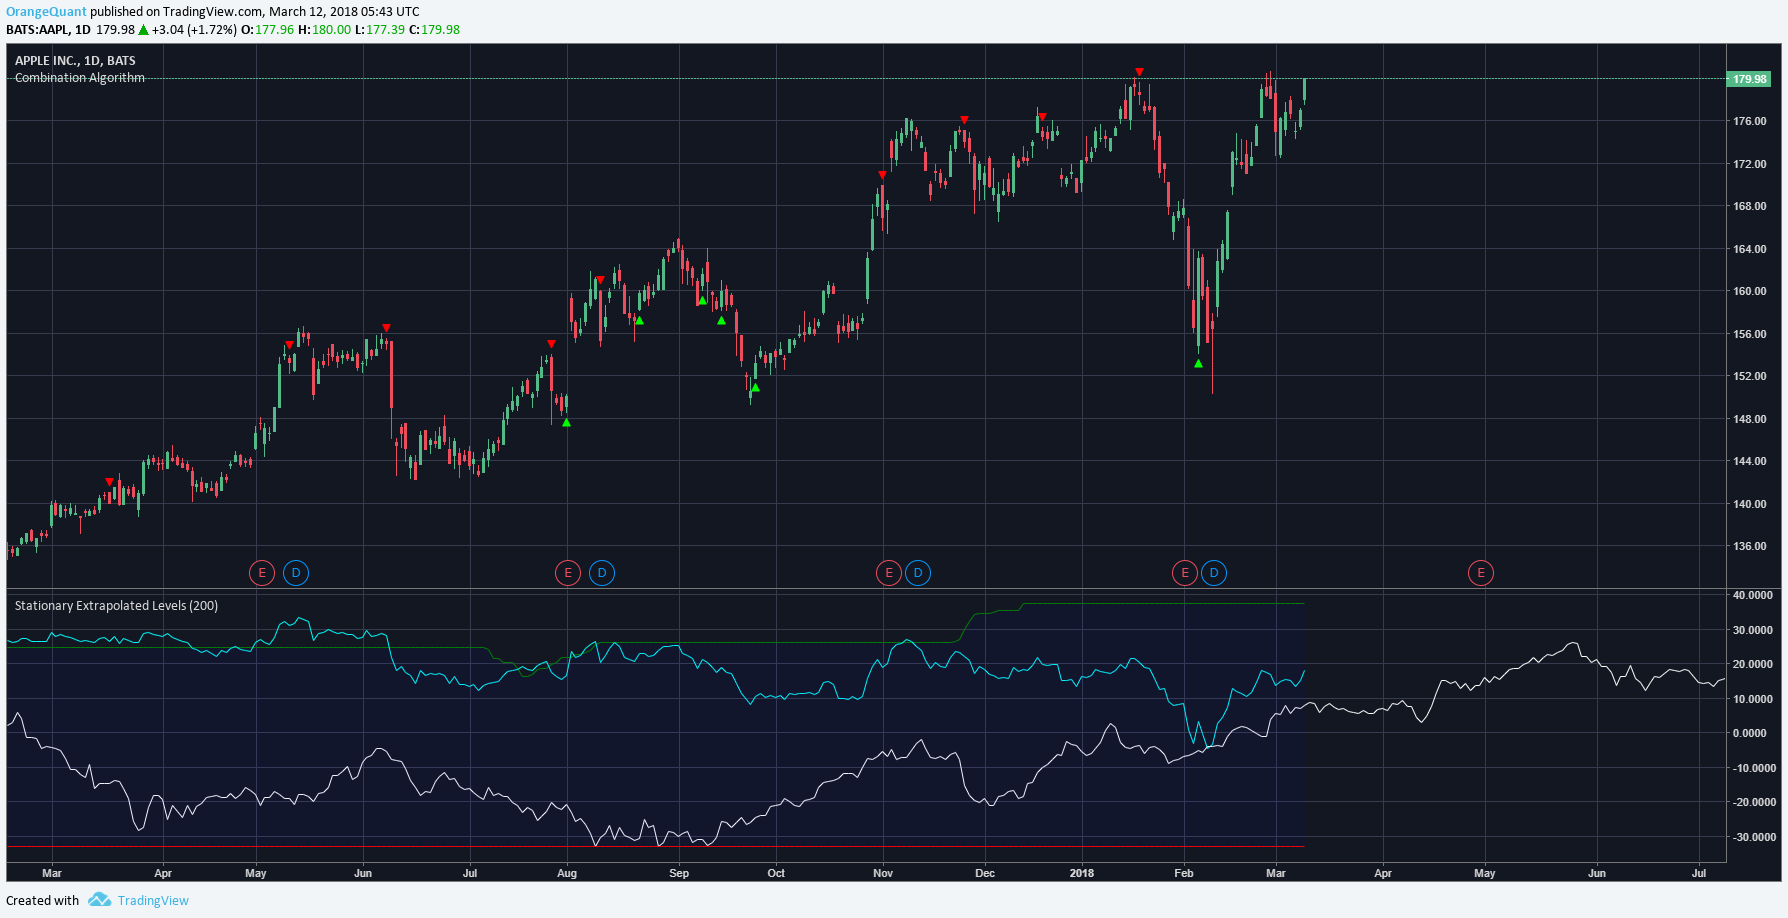The width and height of the screenshot is (1788, 918).
Task: Select the green buy triangle at February low
Action: pyautogui.click(x=1198, y=363)
